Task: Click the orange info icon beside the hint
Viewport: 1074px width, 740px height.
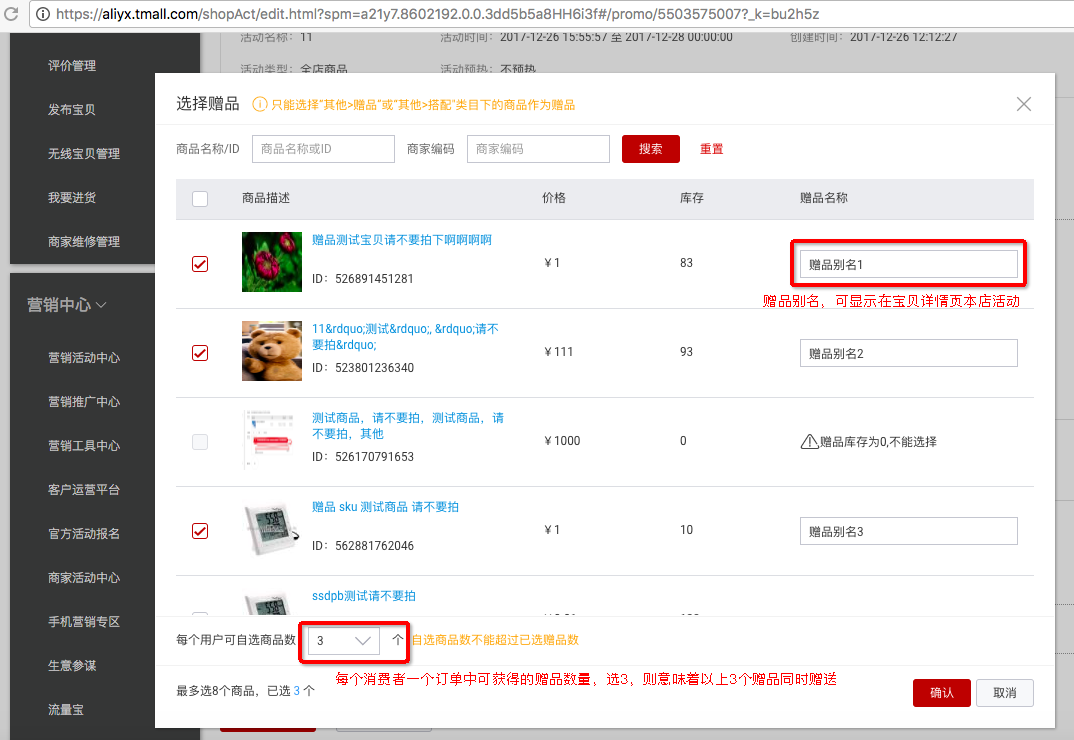Action: click(260, 105)
